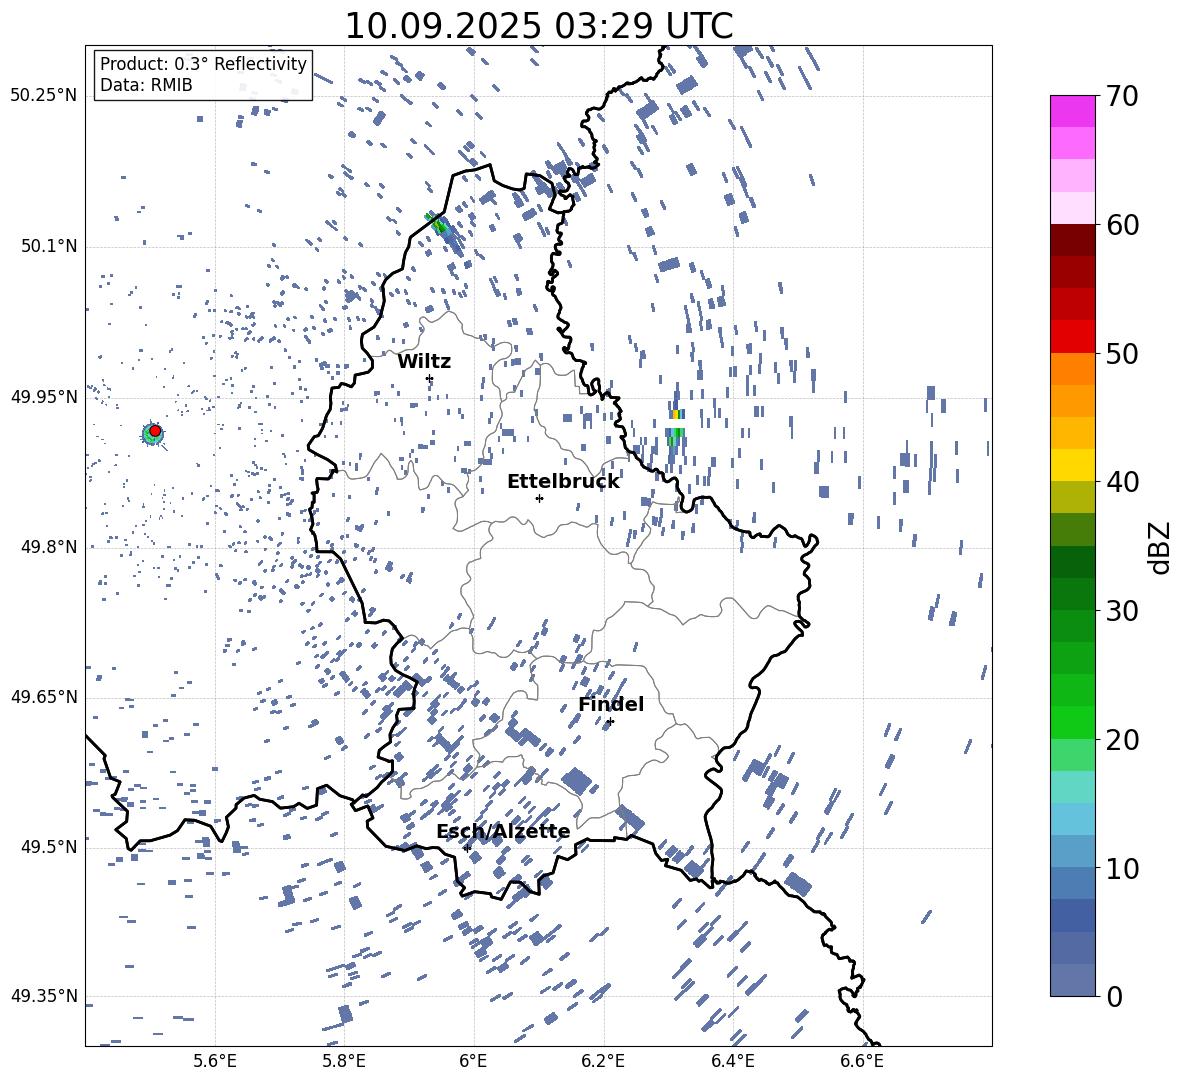Viewport: 1184px width, 1081px height.
Task: Click the cross marker below Wiltz
Action: pos(430,378)
